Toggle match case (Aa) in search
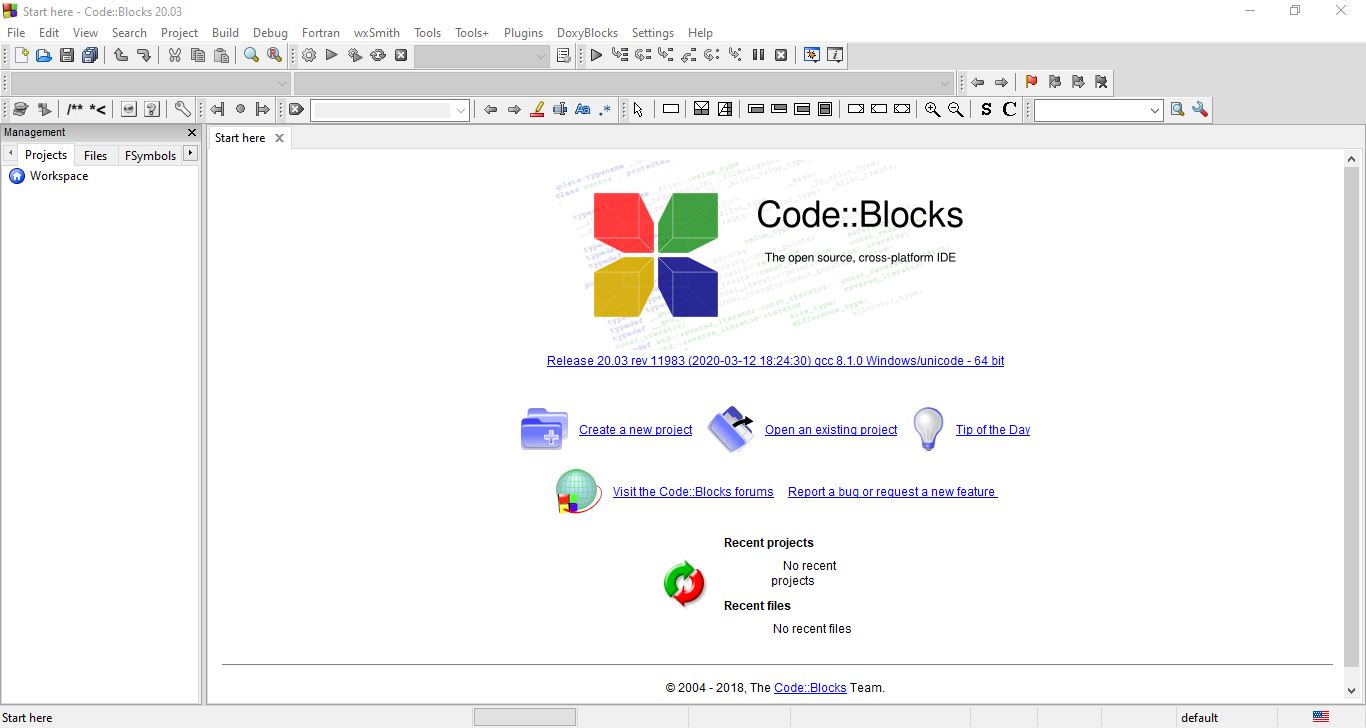The image size is (1366, 728). [583, 110]
